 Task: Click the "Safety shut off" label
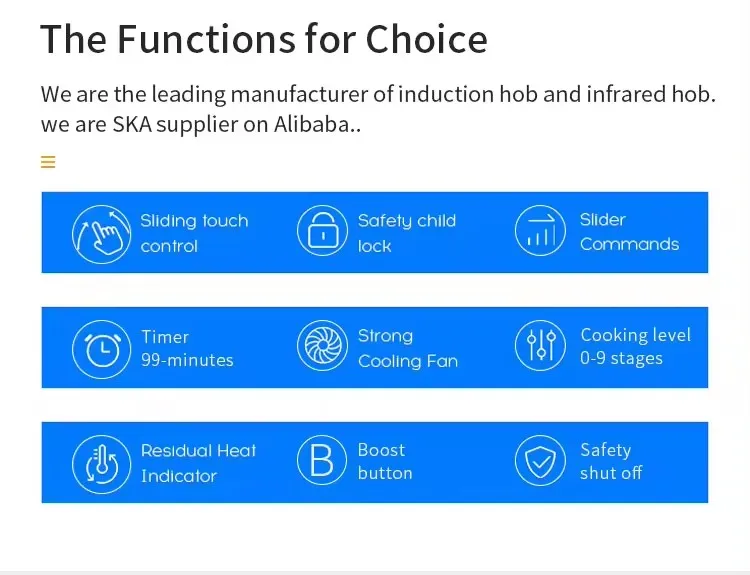(611, 462)
